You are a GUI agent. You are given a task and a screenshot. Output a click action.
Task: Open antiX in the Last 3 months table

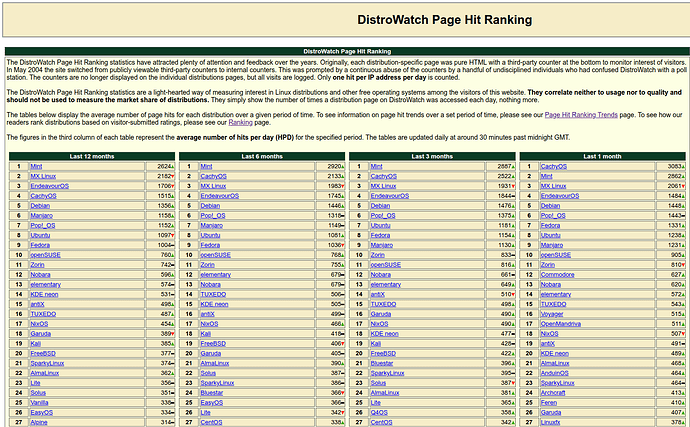[x=378, y=294]
